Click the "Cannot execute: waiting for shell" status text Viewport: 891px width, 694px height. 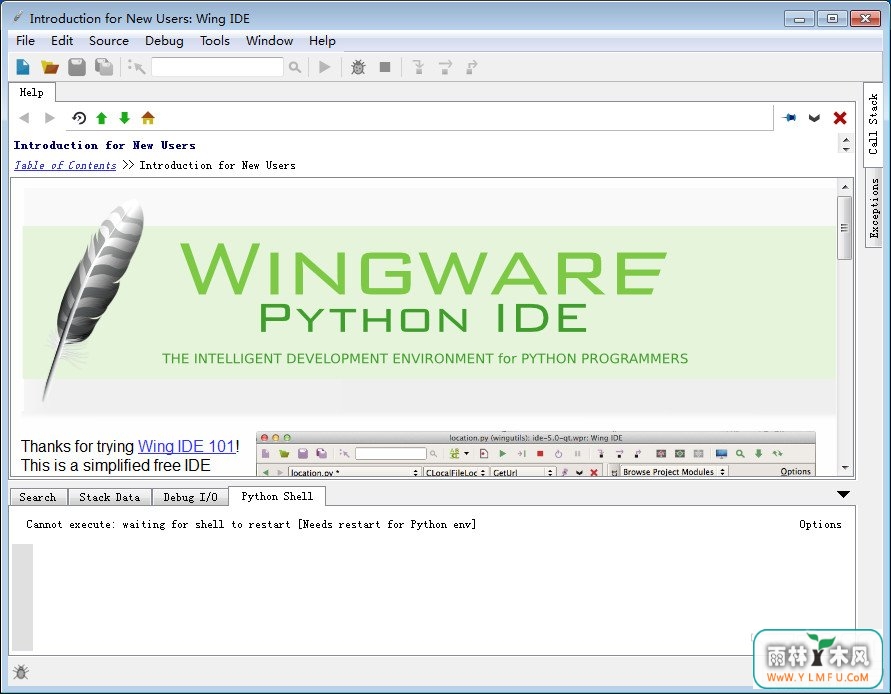[x=251, y=525]
